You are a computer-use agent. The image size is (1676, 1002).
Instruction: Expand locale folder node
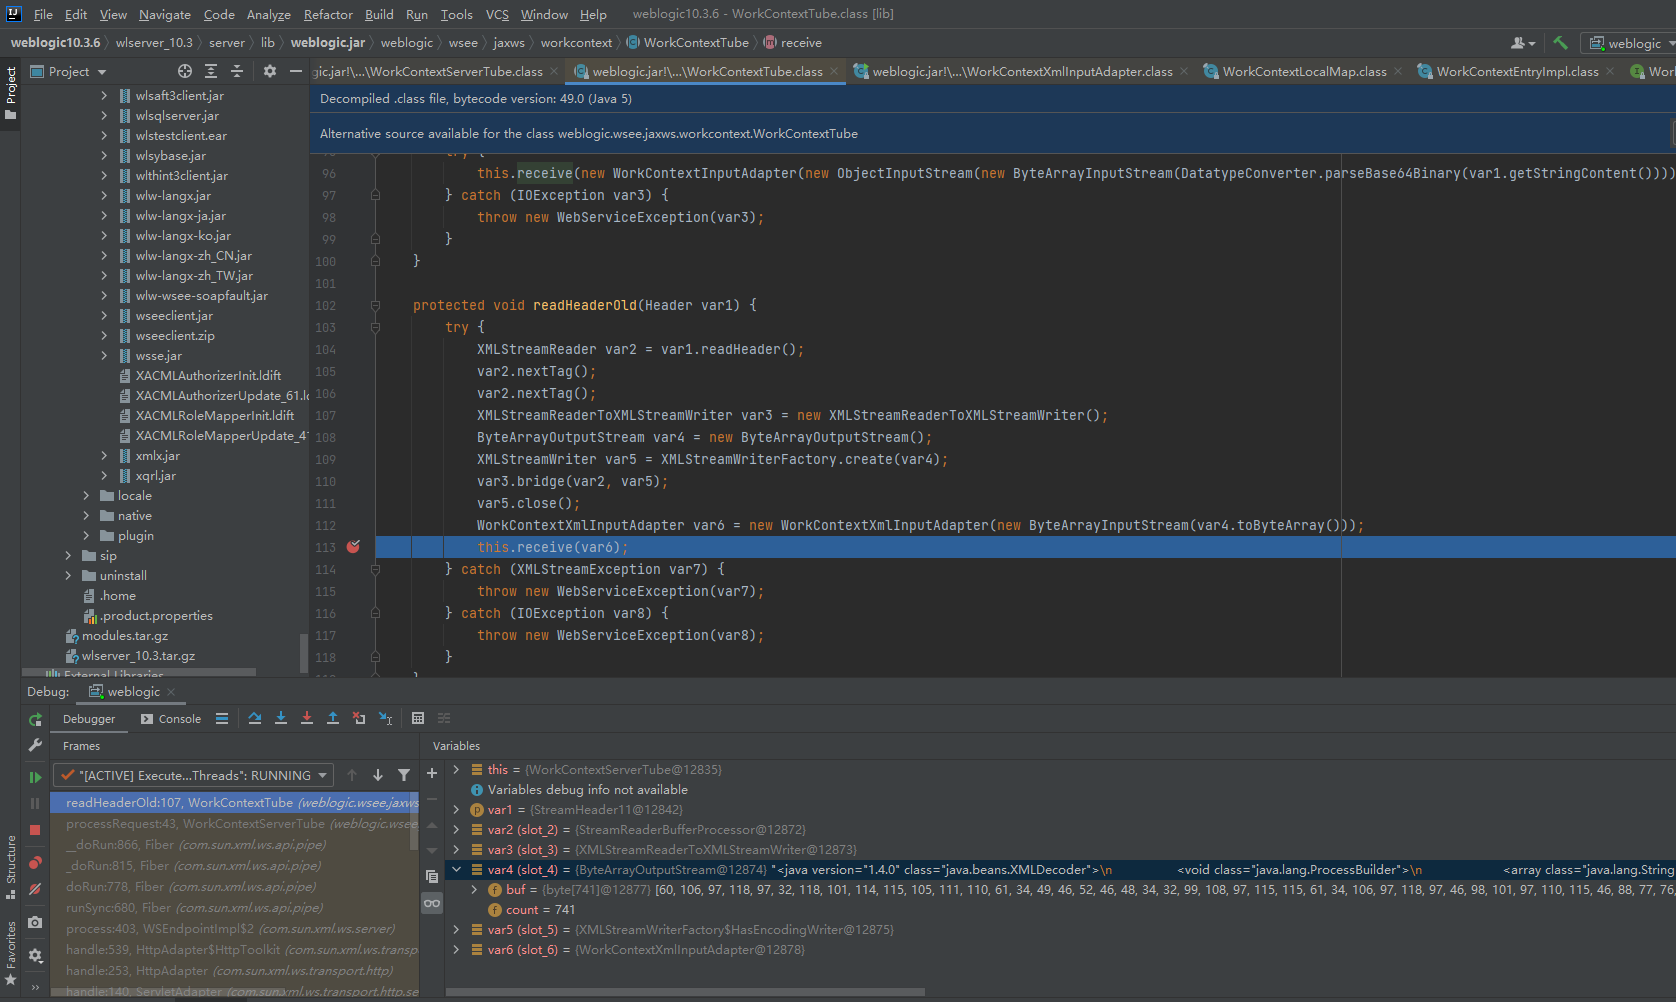pyautogui.click(x=86, y=496)
